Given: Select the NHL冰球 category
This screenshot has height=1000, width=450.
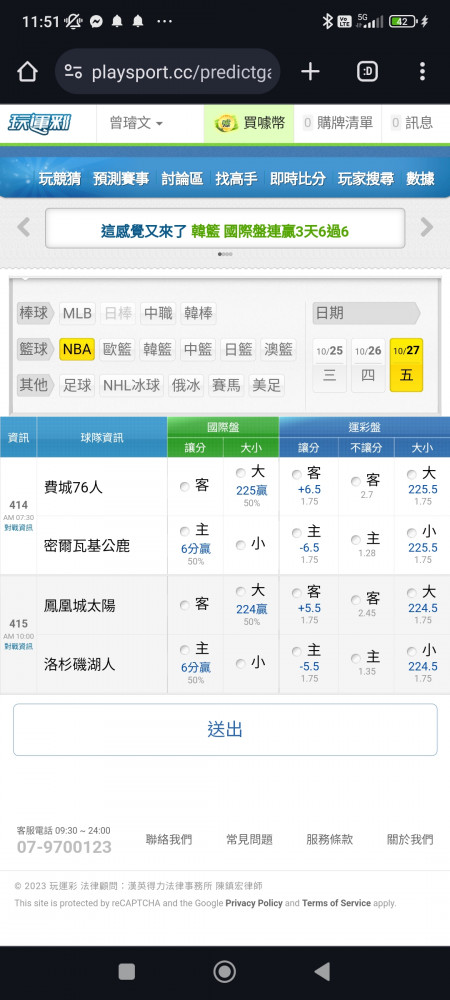Looking at the screenshot, I should click(x=131, y=385).
